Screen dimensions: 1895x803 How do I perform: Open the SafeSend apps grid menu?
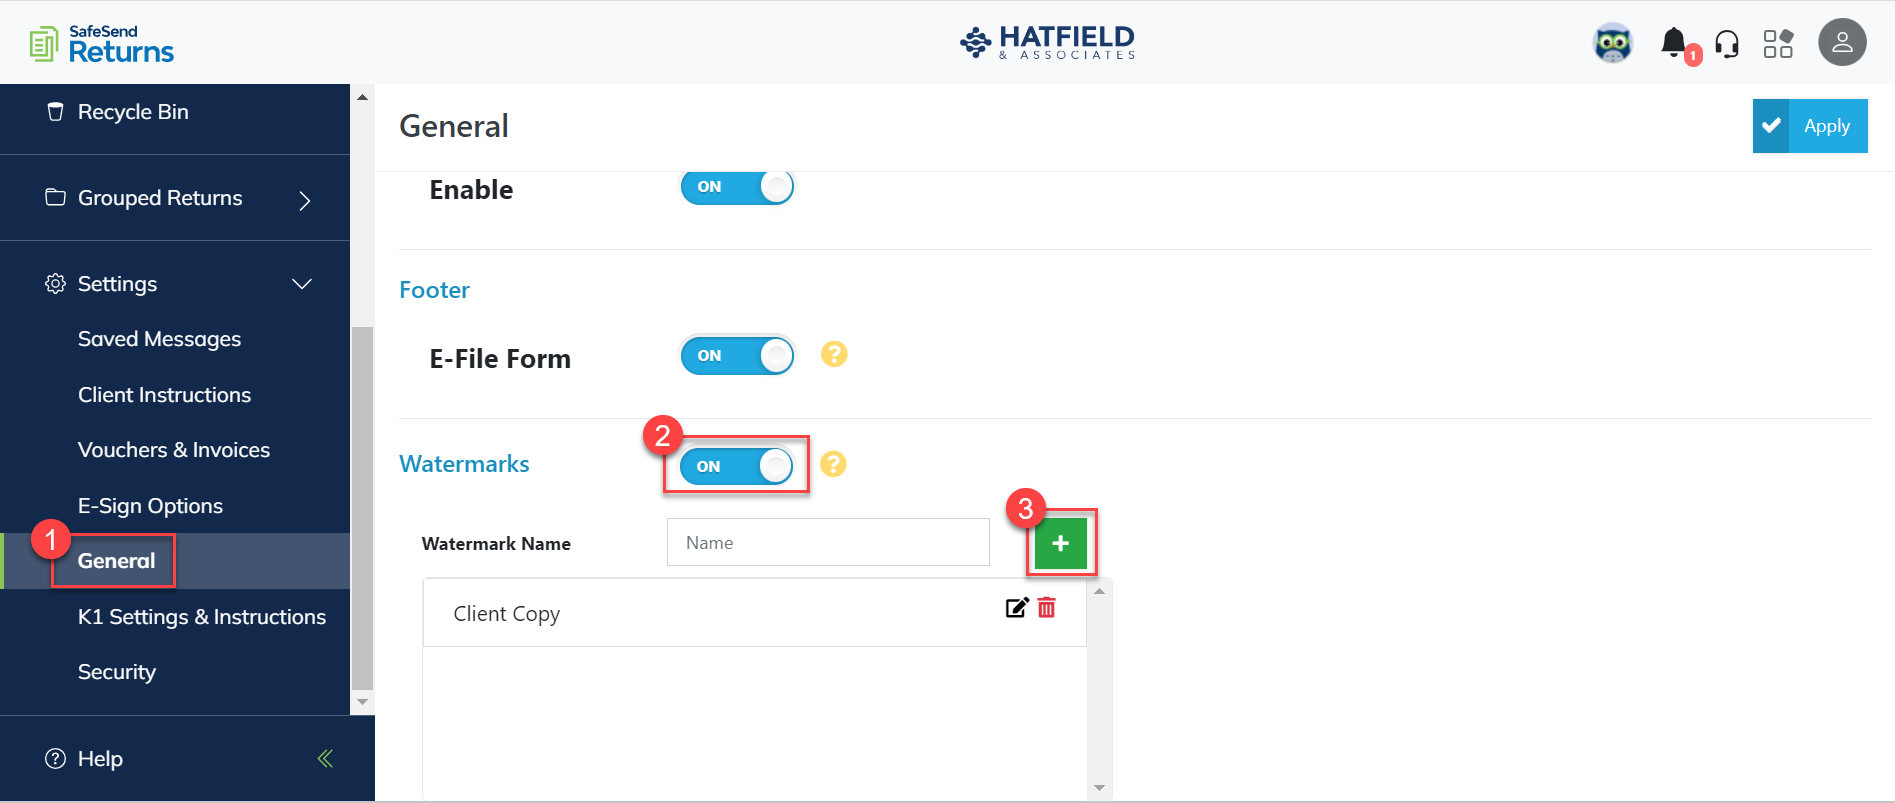pos(1779,42)
